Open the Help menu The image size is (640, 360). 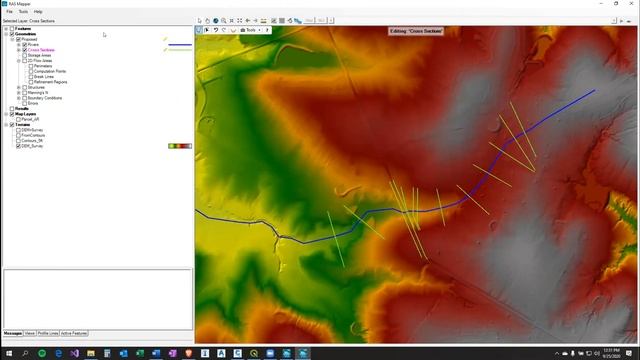38,12
